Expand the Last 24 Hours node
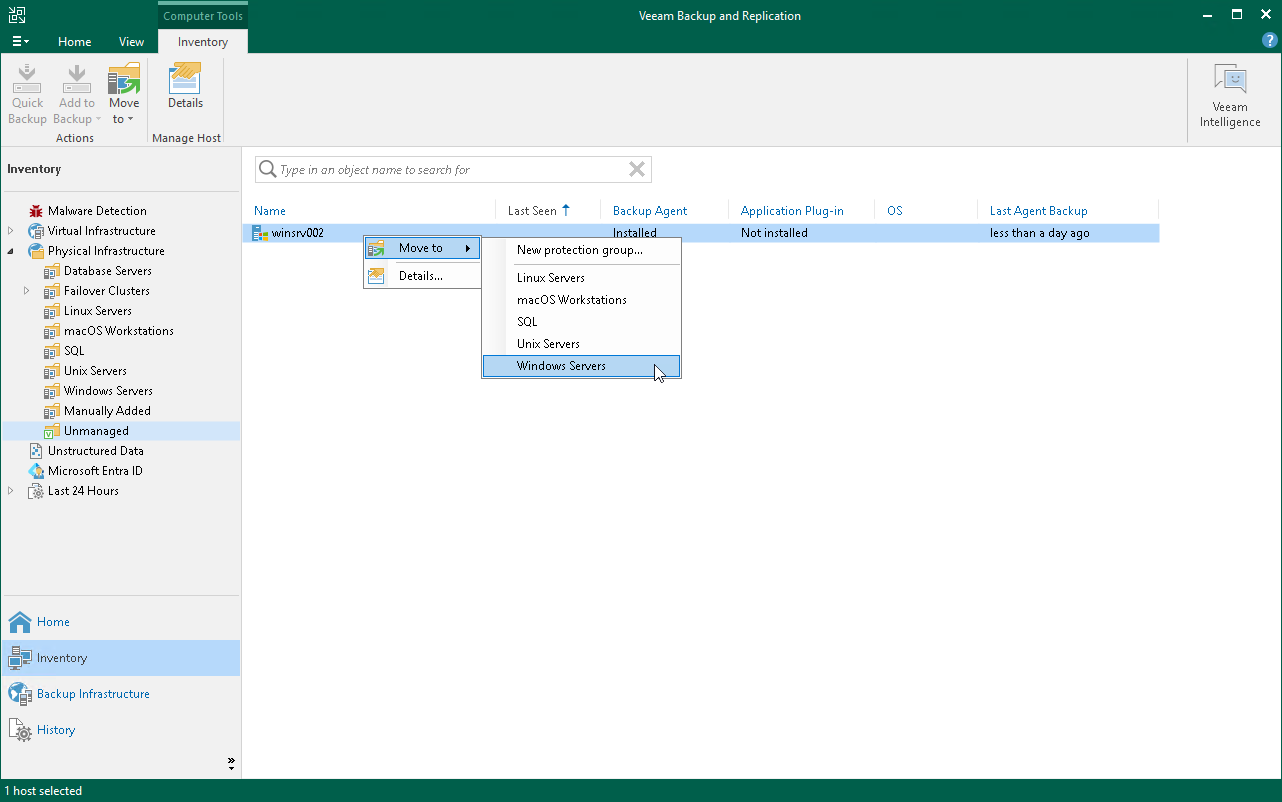Image resolution: width=1282 pixels, height=802 pixels. [11, 491]
